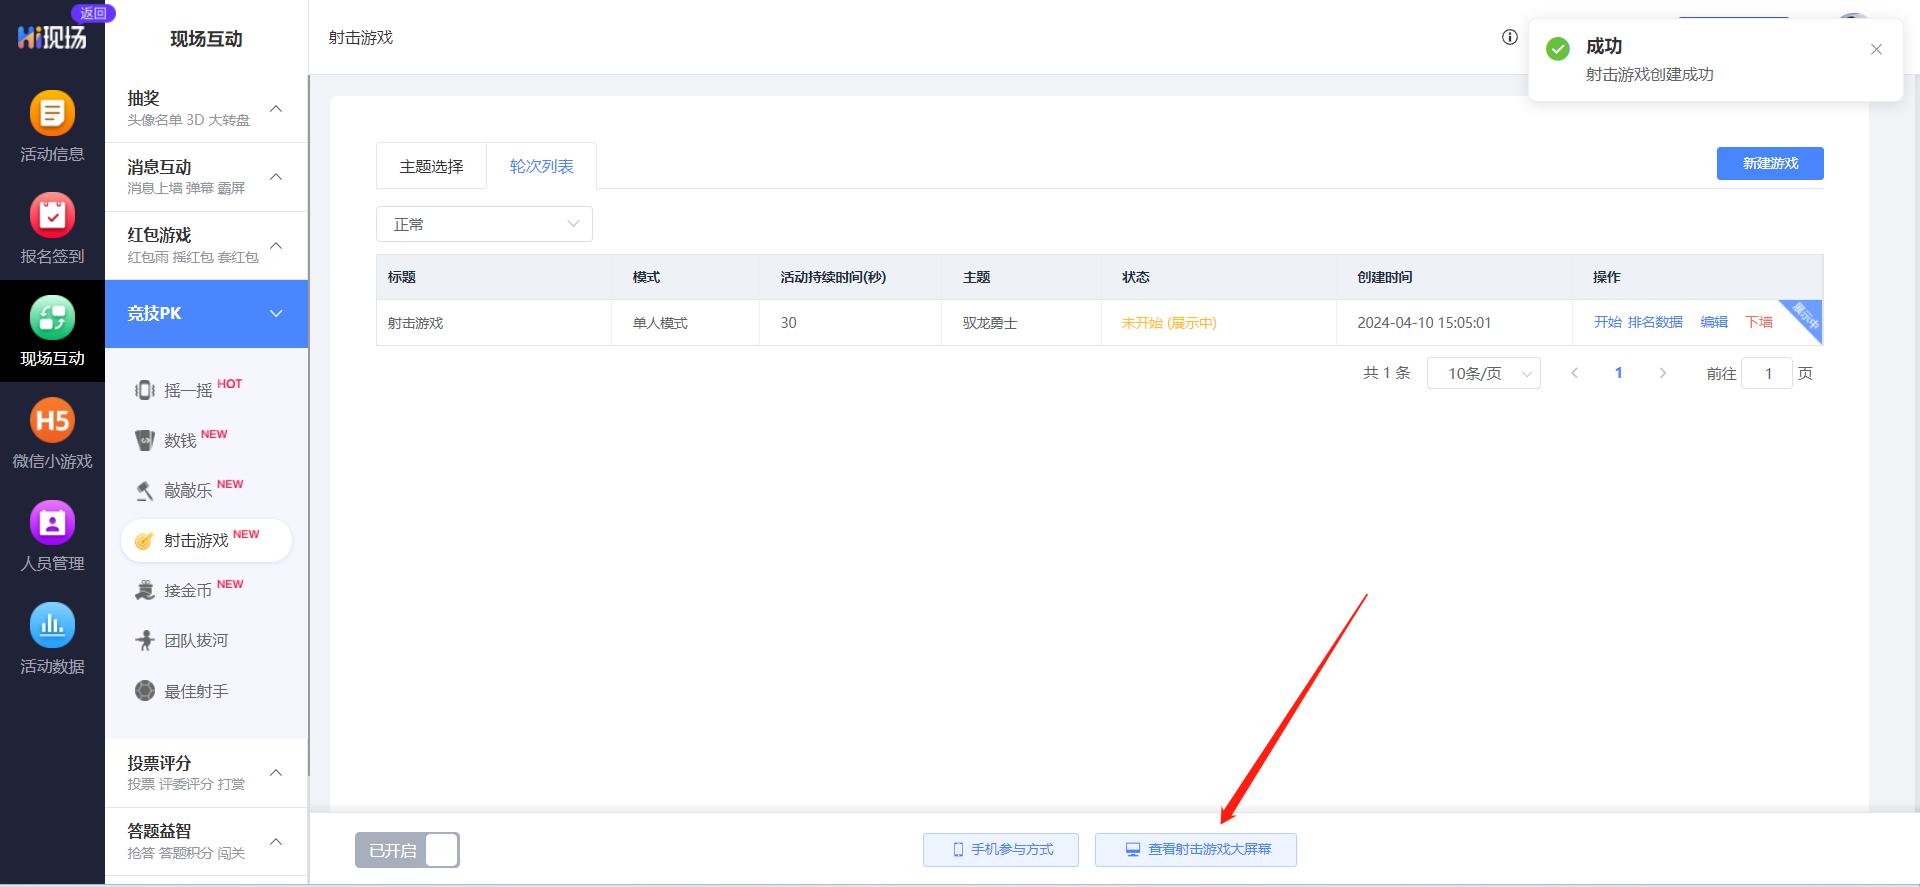Viewport: 1920px width, 887px height.
Task: Click the page number input field
Action: tap(1767, 373)
